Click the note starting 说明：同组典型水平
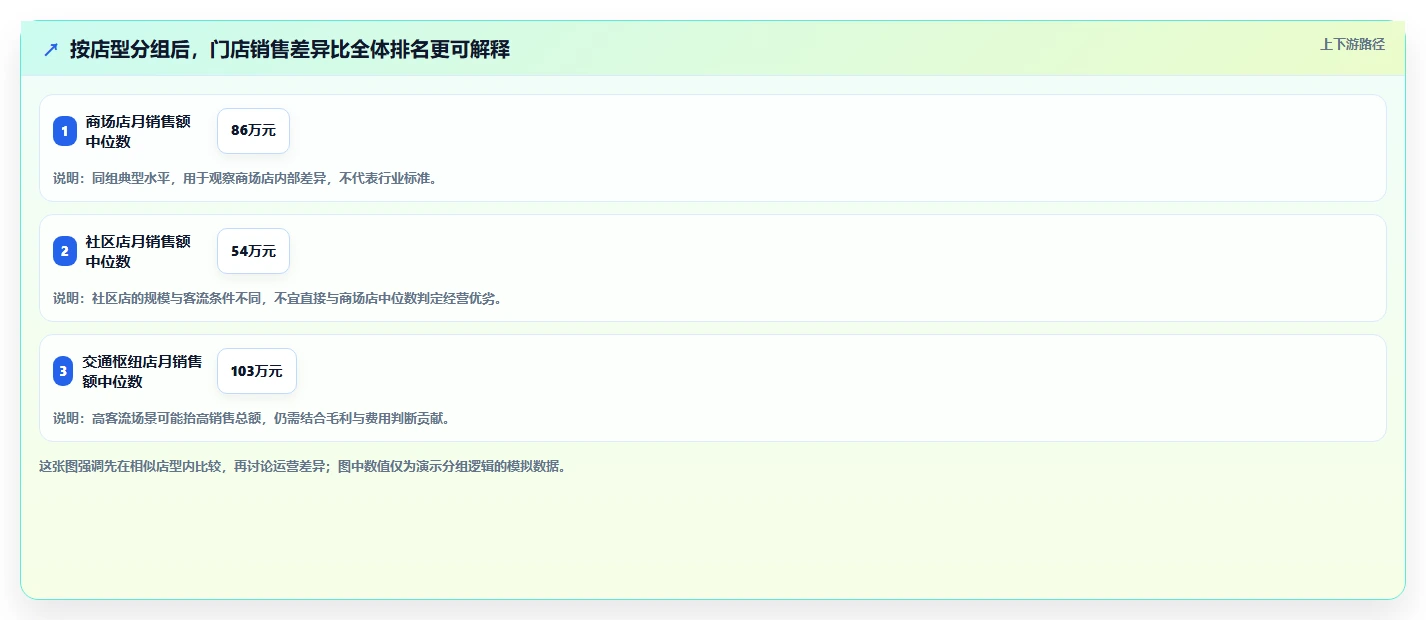 246,179
